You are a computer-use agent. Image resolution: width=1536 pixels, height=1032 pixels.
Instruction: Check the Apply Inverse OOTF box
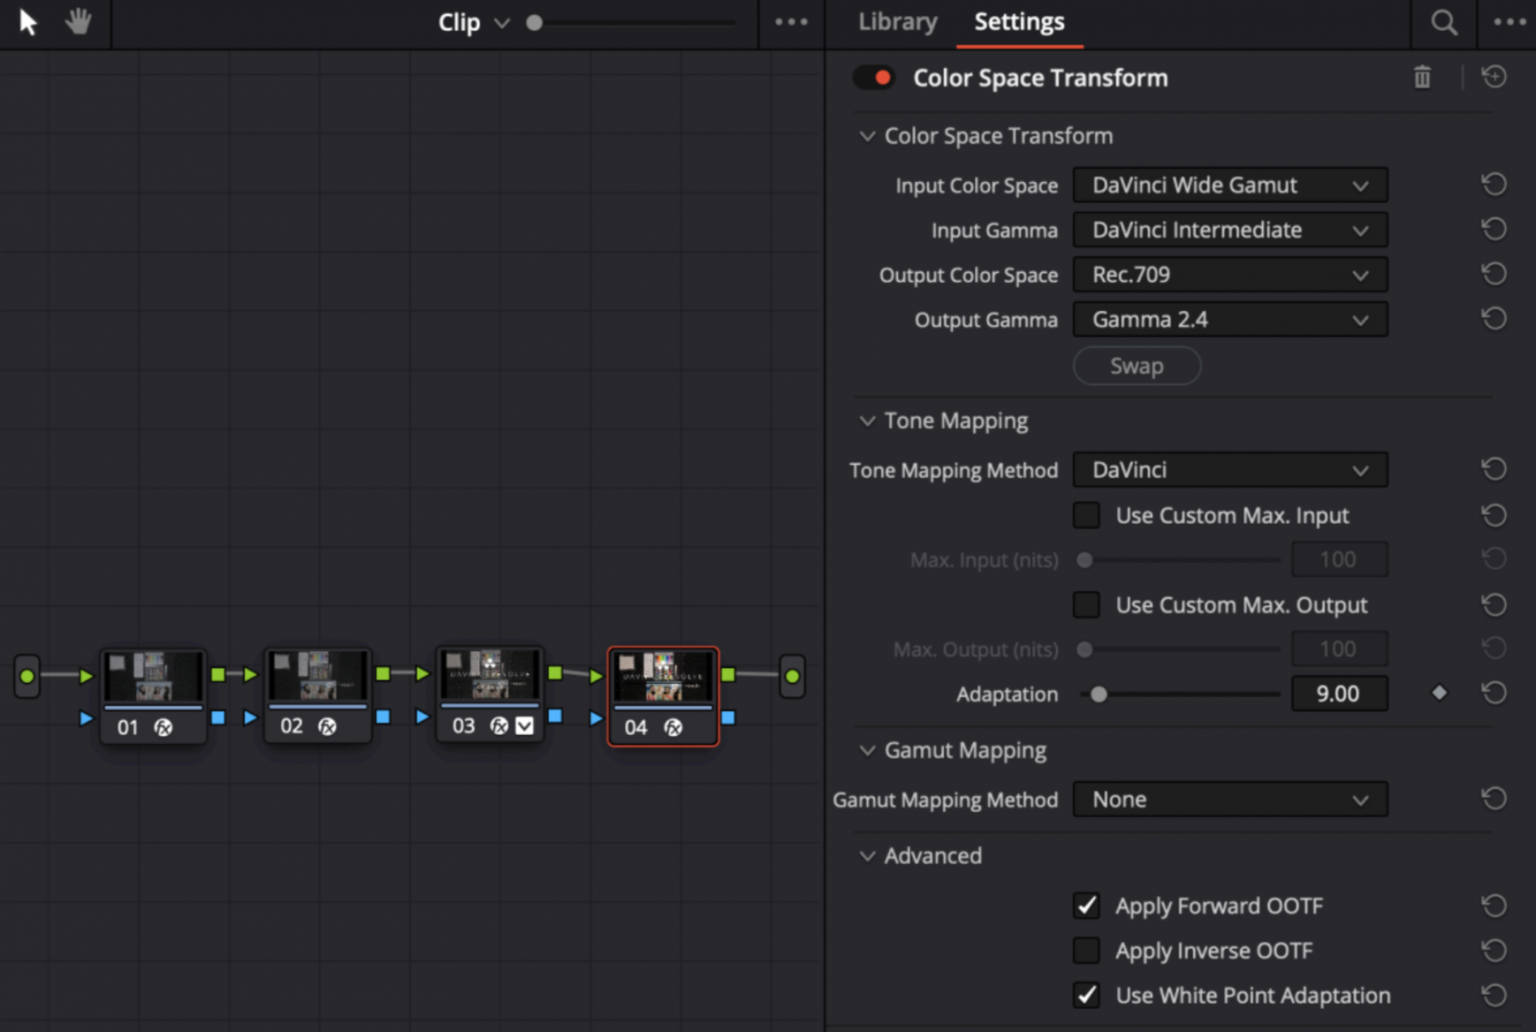pyautogui.click(x=1086, y=950)
